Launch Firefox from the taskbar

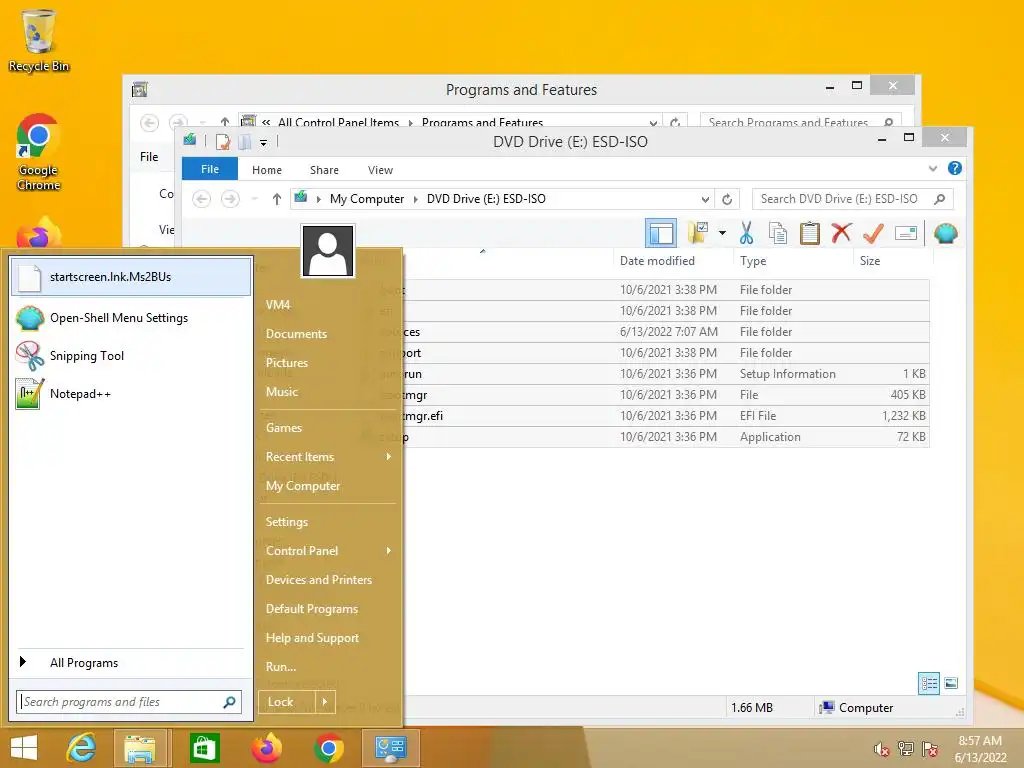point(266,748)
